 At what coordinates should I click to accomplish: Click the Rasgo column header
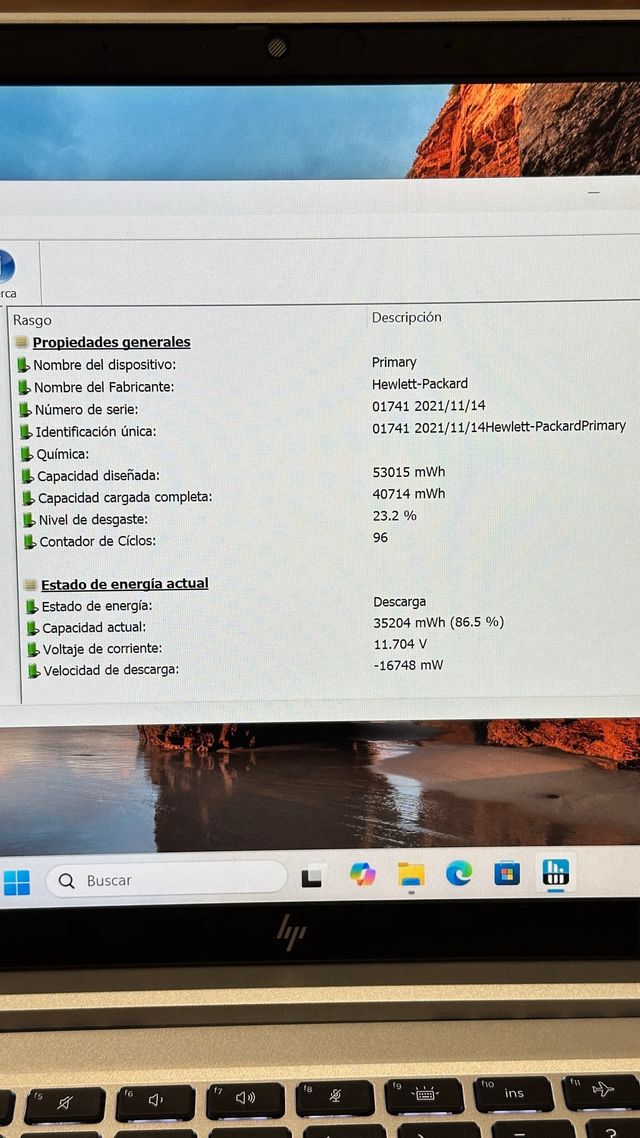[32, 320]
